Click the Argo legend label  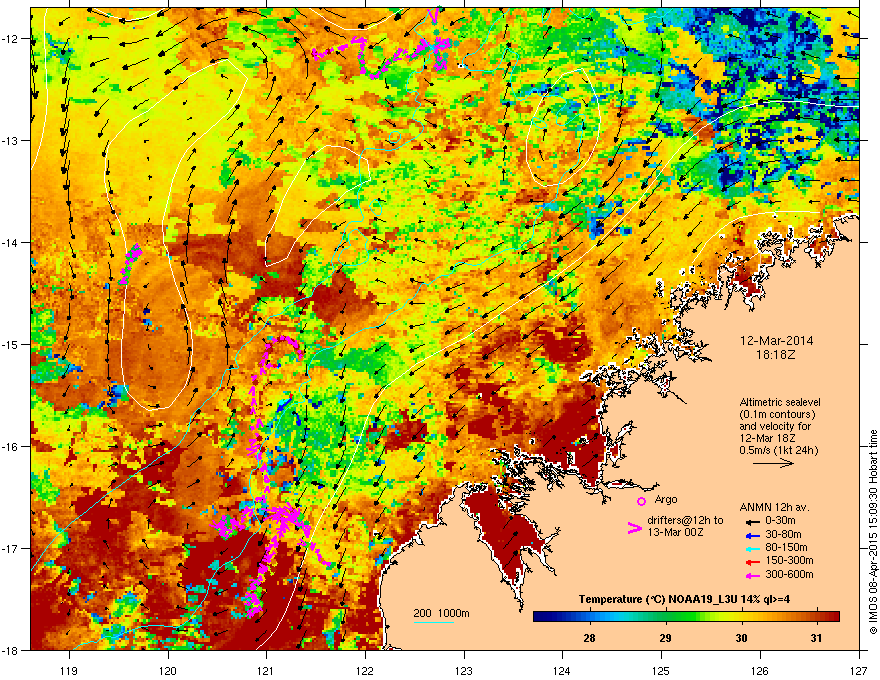(666, 499)
